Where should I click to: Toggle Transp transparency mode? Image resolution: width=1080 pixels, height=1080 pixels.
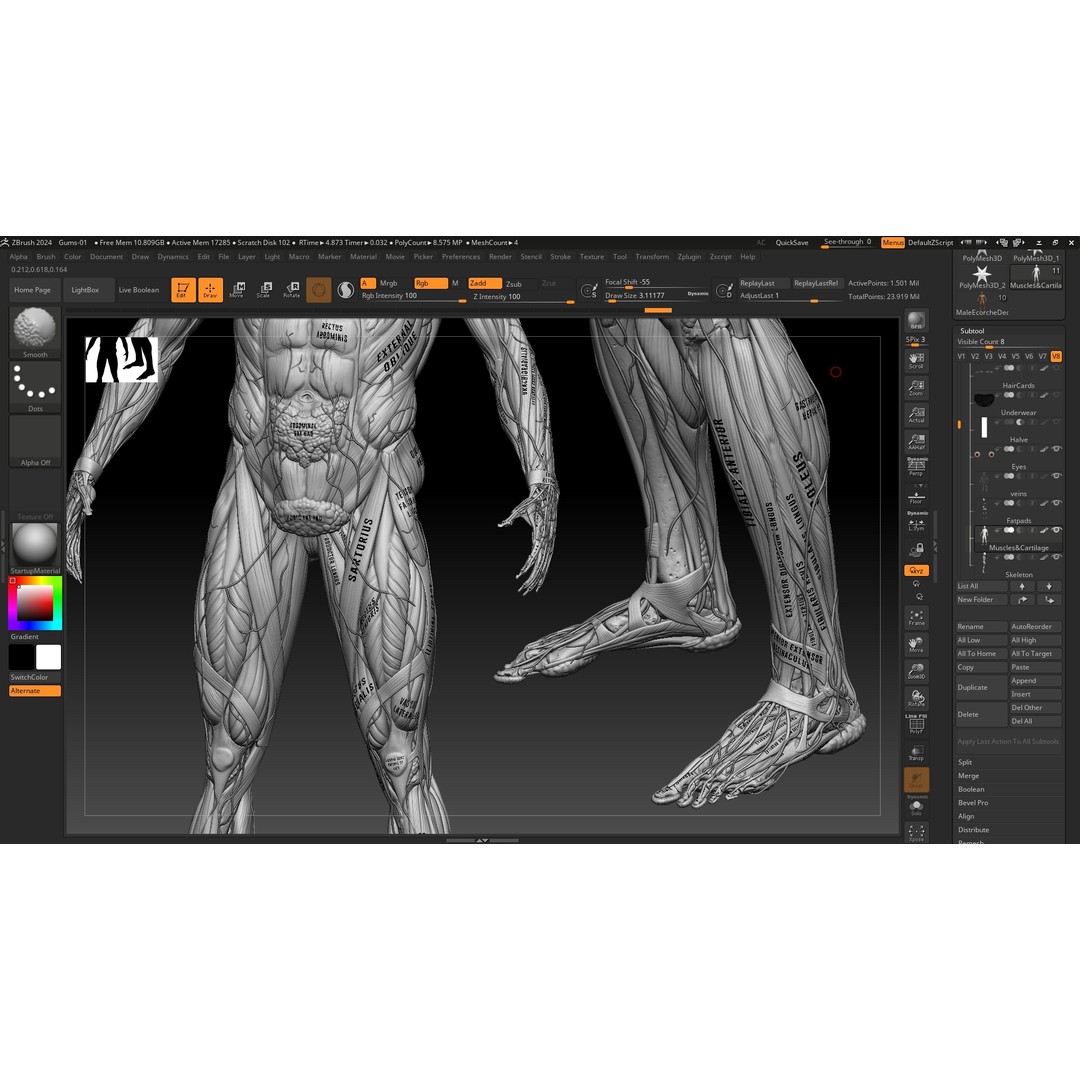[916, 753]
